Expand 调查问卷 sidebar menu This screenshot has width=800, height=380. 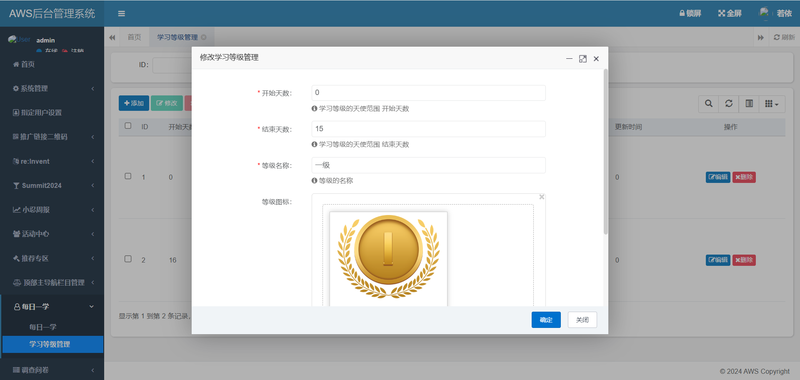coord(52,369)
